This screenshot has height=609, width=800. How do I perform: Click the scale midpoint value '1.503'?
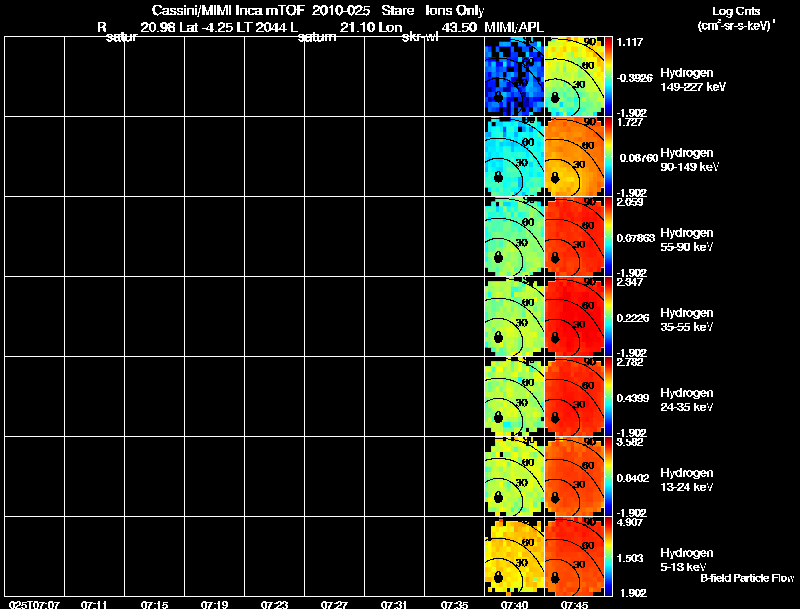[630, 559]
